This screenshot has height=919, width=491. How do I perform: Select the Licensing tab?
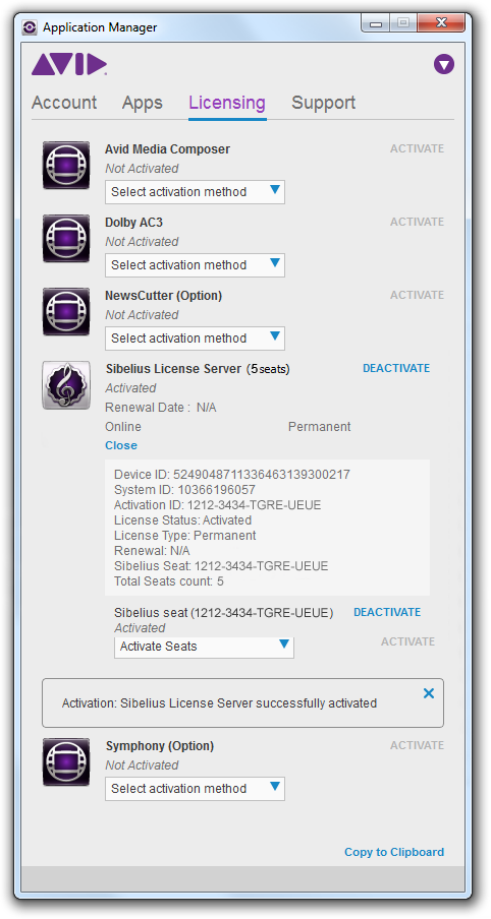tap(227, 104)
